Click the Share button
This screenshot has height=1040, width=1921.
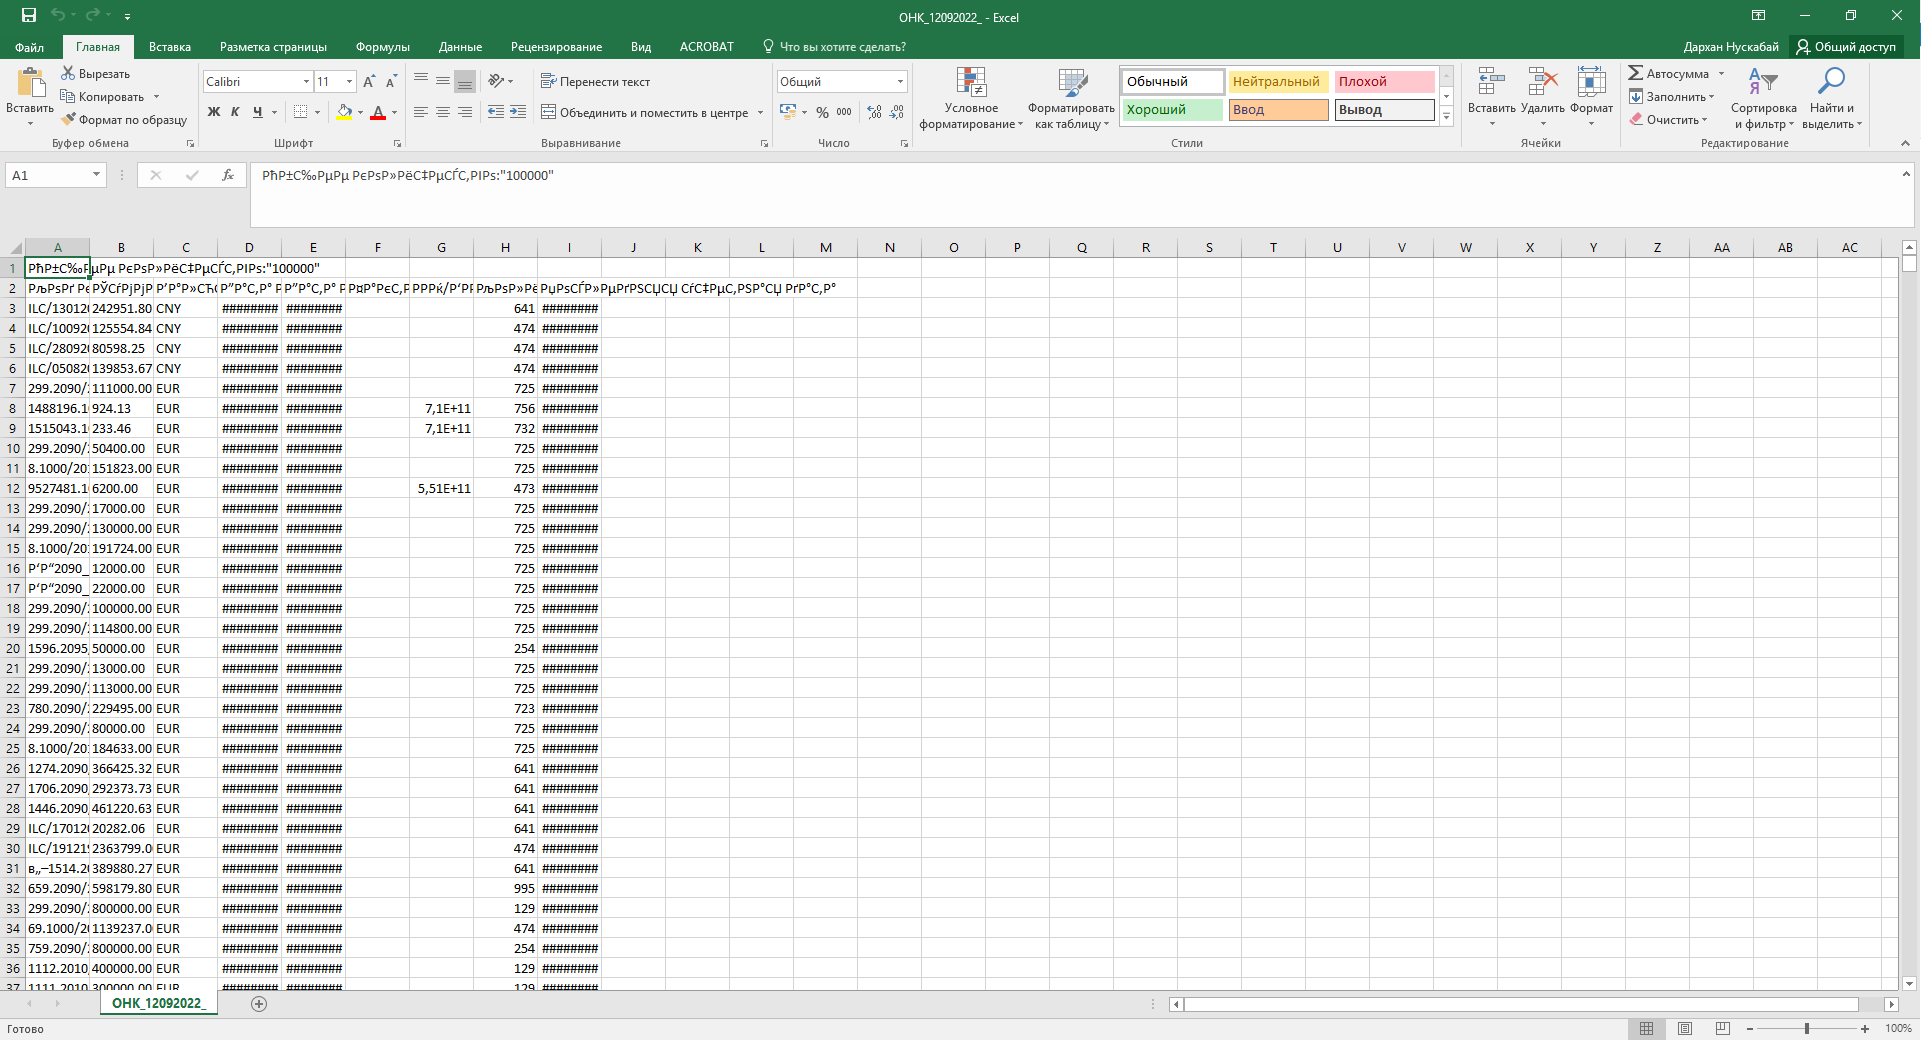pos(1846,47)
